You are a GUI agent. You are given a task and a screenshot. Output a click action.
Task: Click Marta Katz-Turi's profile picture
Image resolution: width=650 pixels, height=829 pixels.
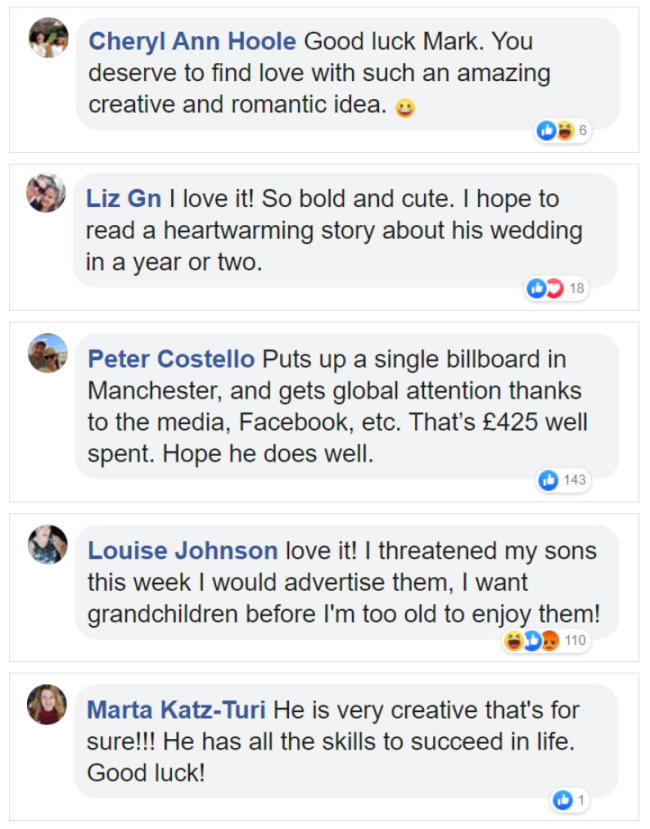(47, 704)
